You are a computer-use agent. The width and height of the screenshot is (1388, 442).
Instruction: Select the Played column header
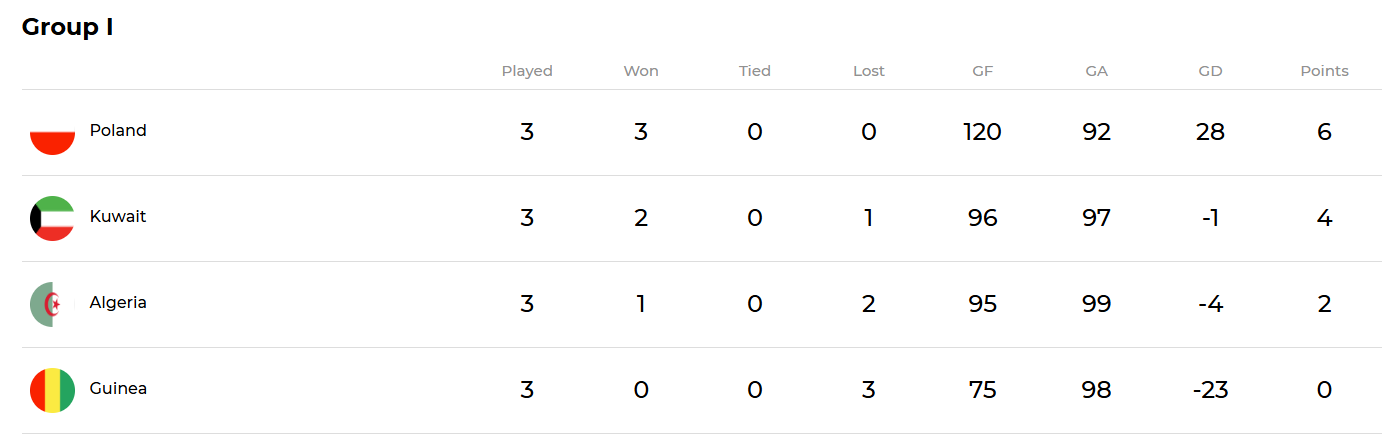coord(527,71)
